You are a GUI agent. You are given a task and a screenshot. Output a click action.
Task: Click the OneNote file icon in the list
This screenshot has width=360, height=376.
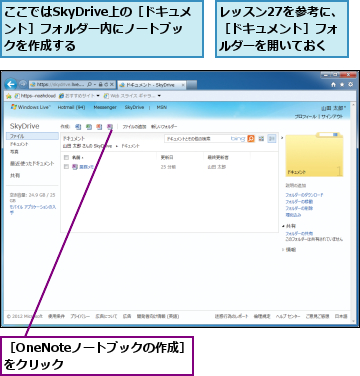tap(75, 167)
